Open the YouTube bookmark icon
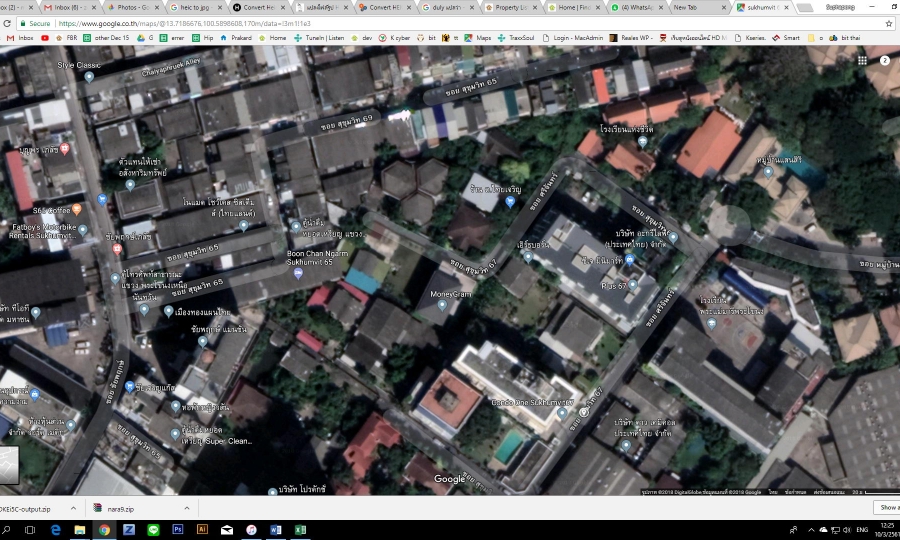Image resolution: width=900 pixels, height=540 pixels. (x=45, y=38)
